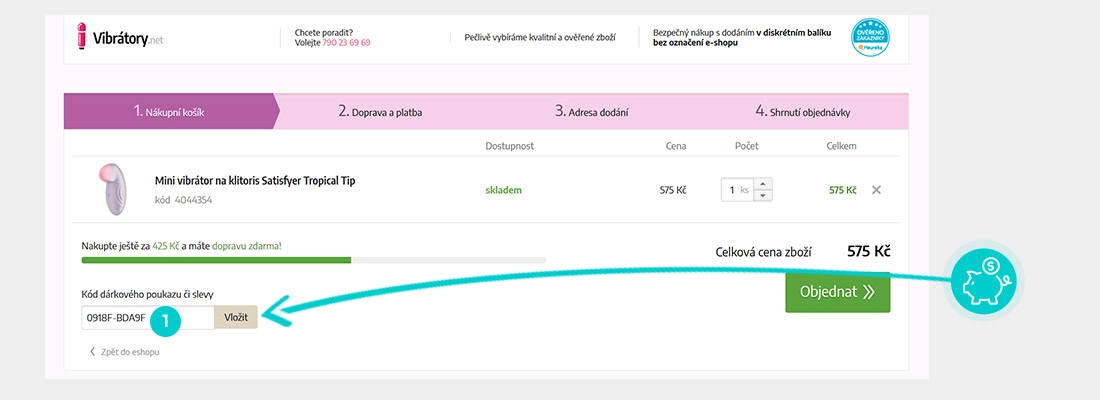Click the dopravu zdarma text
The image size is (1100, 400).
tap(246, 246)
